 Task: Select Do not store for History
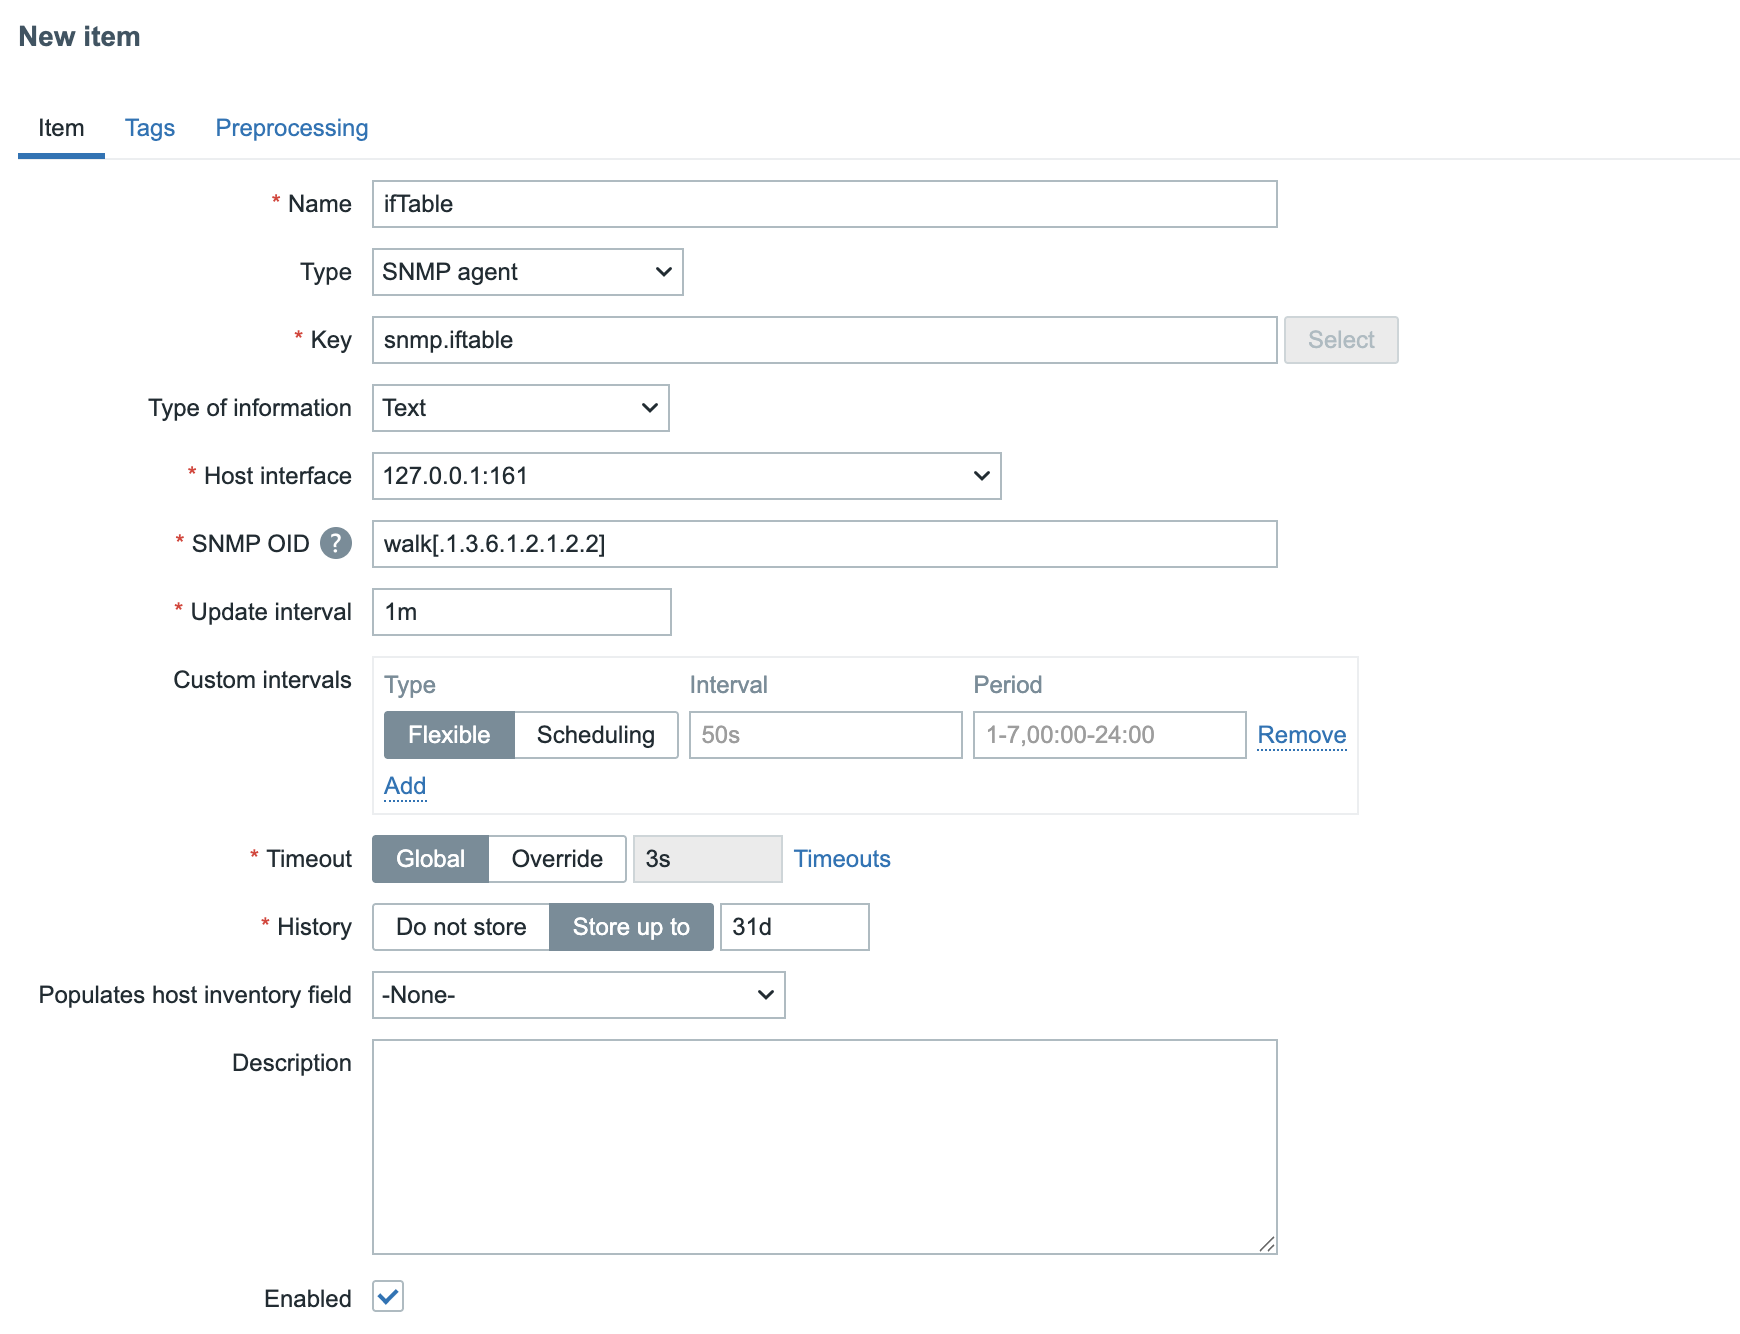pyautogui.click(x=460, y=926)
